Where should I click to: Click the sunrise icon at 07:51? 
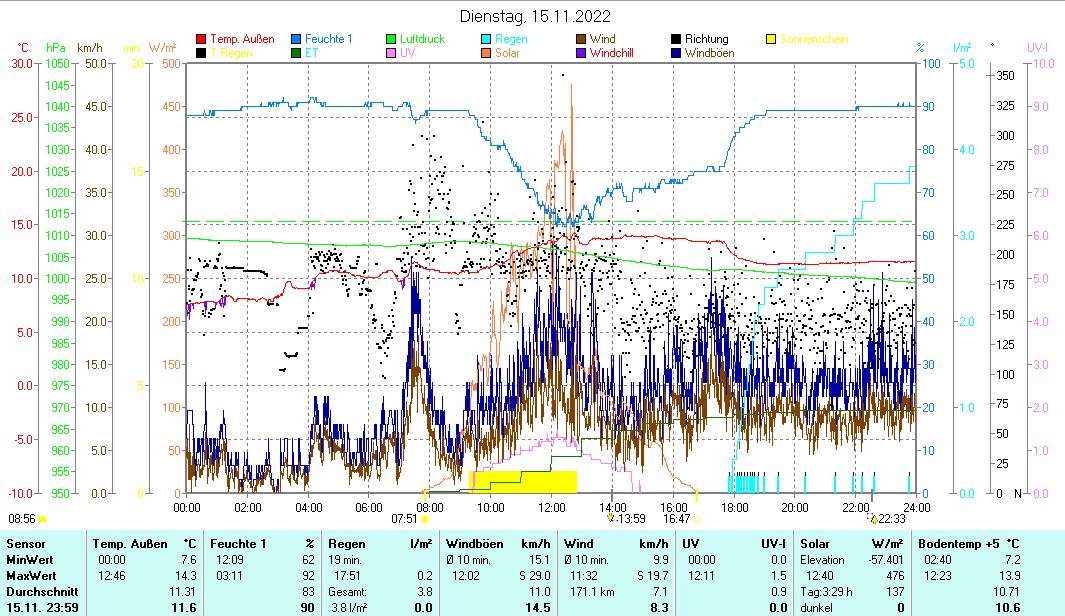coord(425,519)
